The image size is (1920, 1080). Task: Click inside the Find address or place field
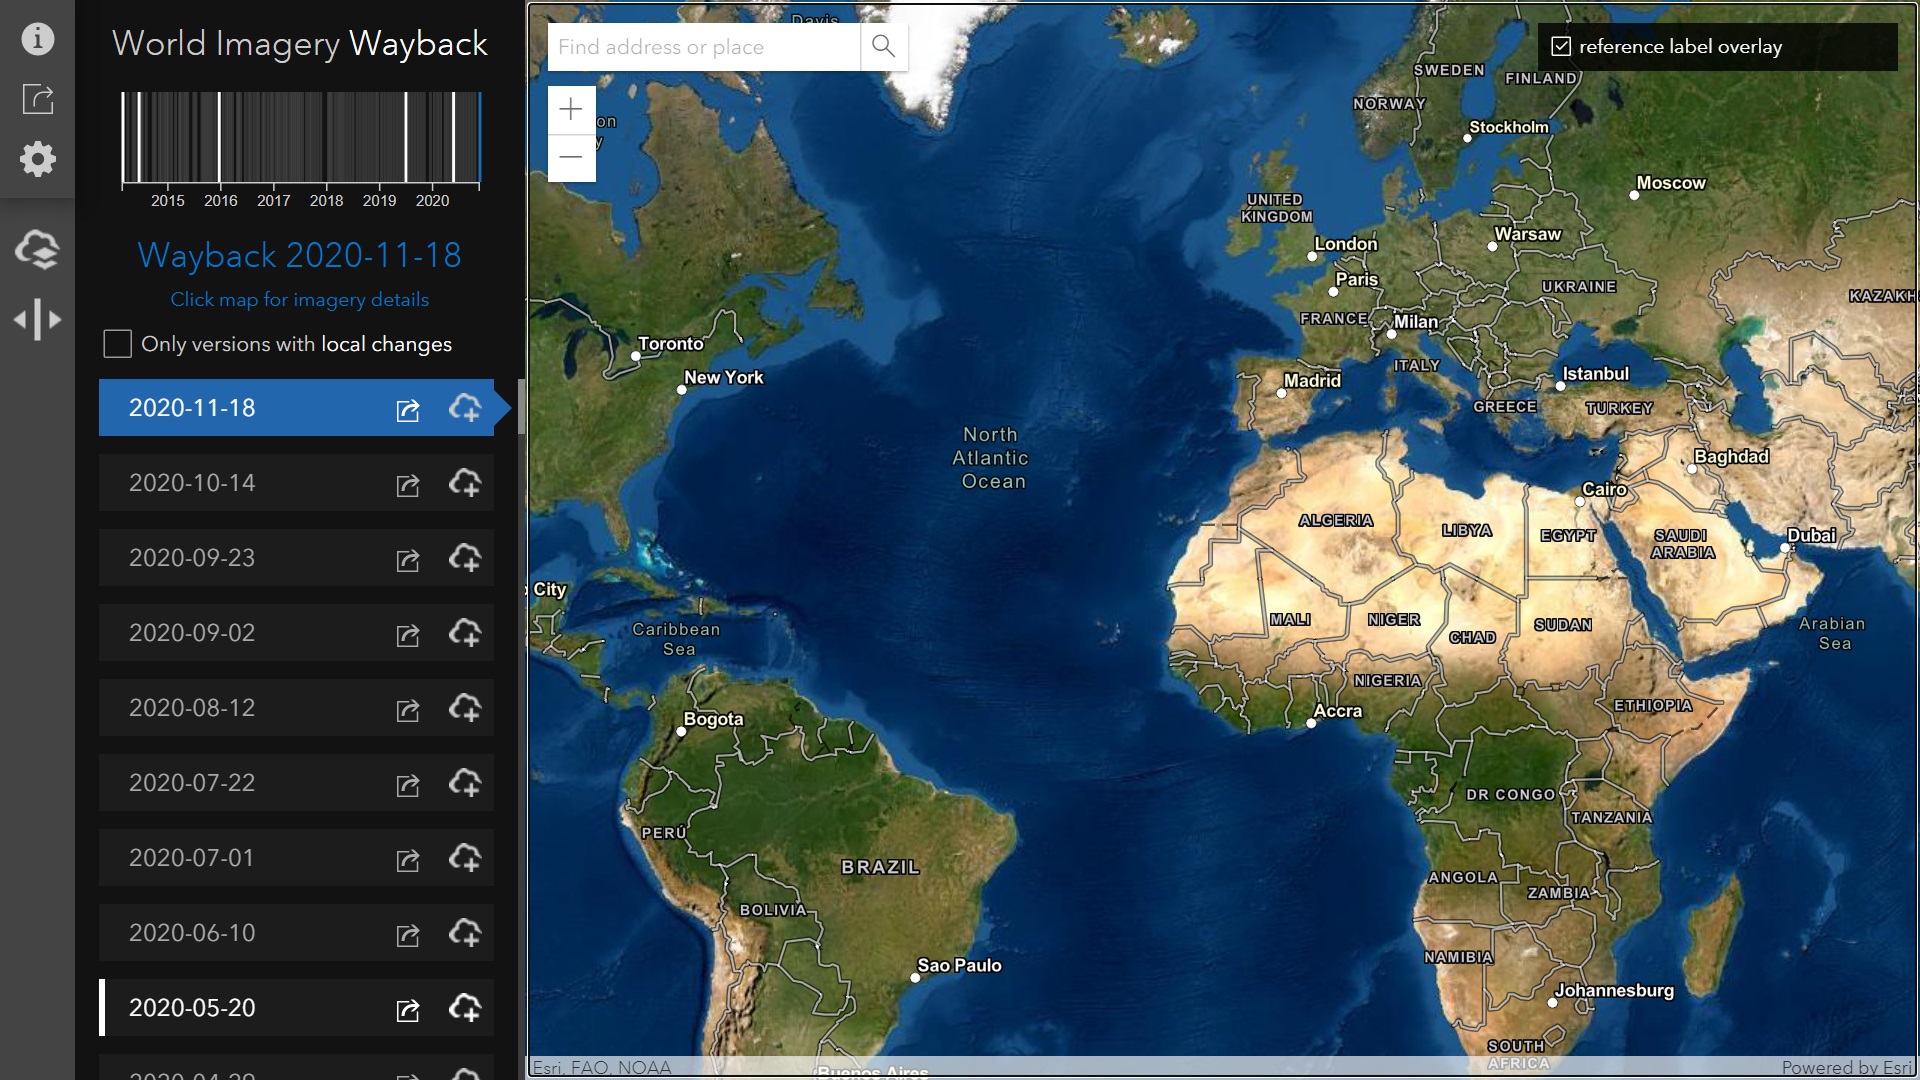point(700,46)
